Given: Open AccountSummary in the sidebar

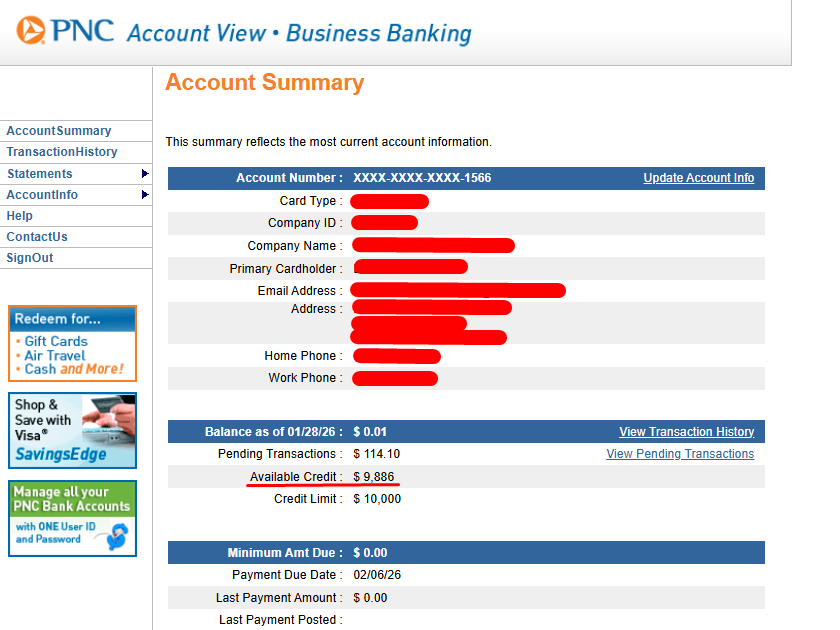Looking at the screenshot, I should pos(59,131).
